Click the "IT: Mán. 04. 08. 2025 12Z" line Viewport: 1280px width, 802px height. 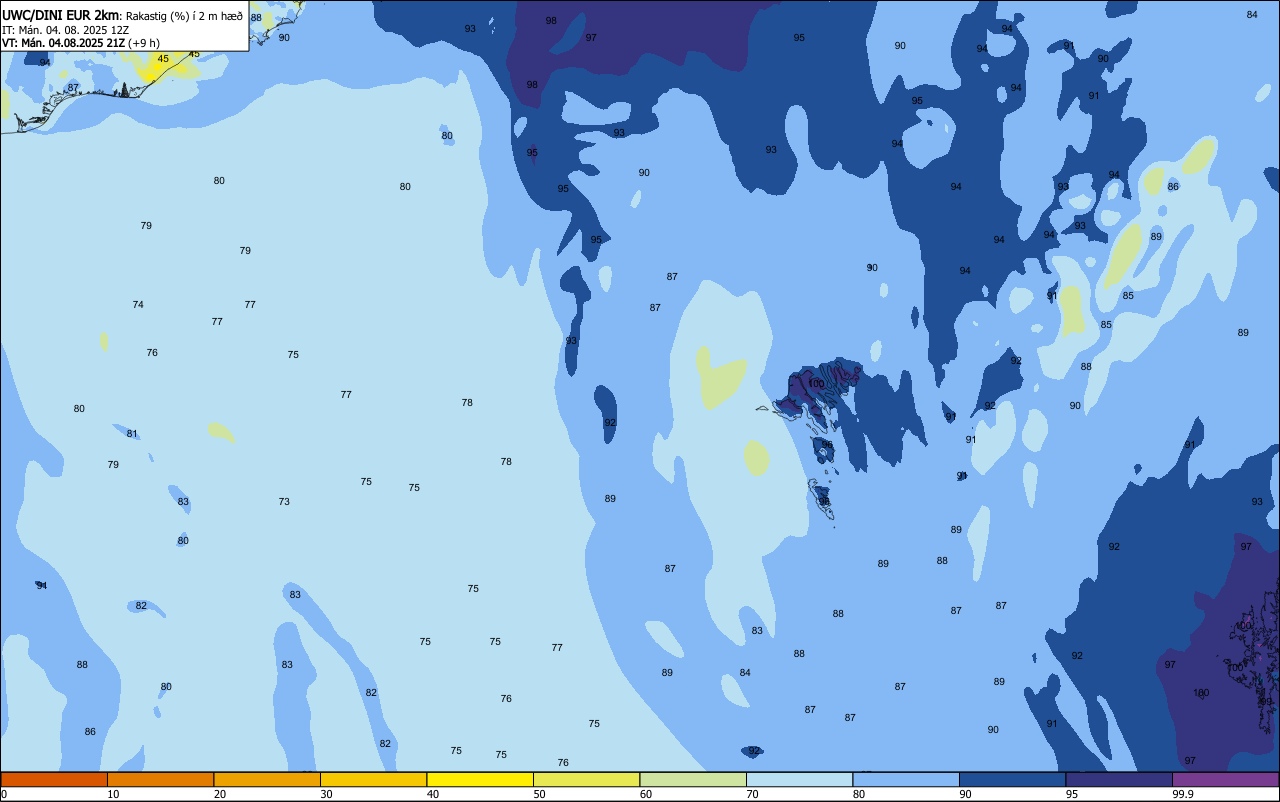[x=66, y=30]
